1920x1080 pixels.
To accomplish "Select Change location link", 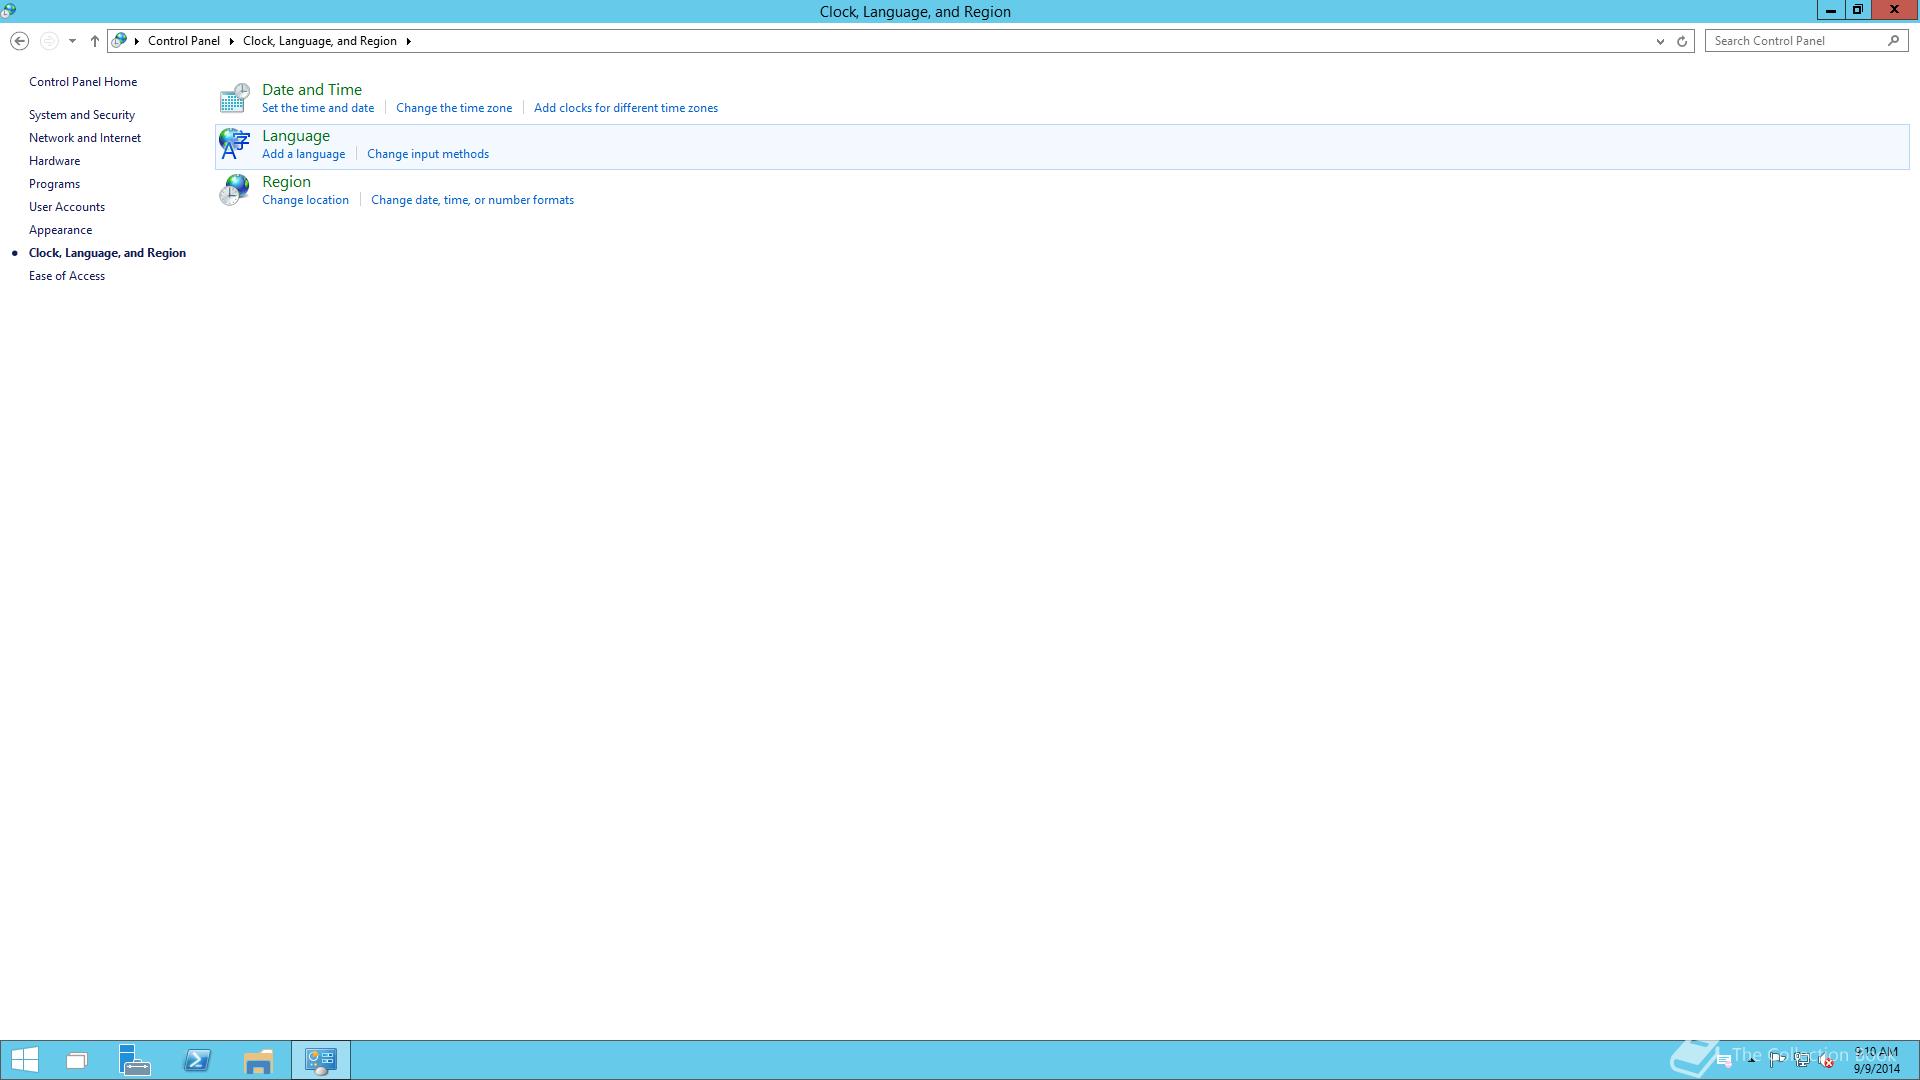I will click(305, 200).
